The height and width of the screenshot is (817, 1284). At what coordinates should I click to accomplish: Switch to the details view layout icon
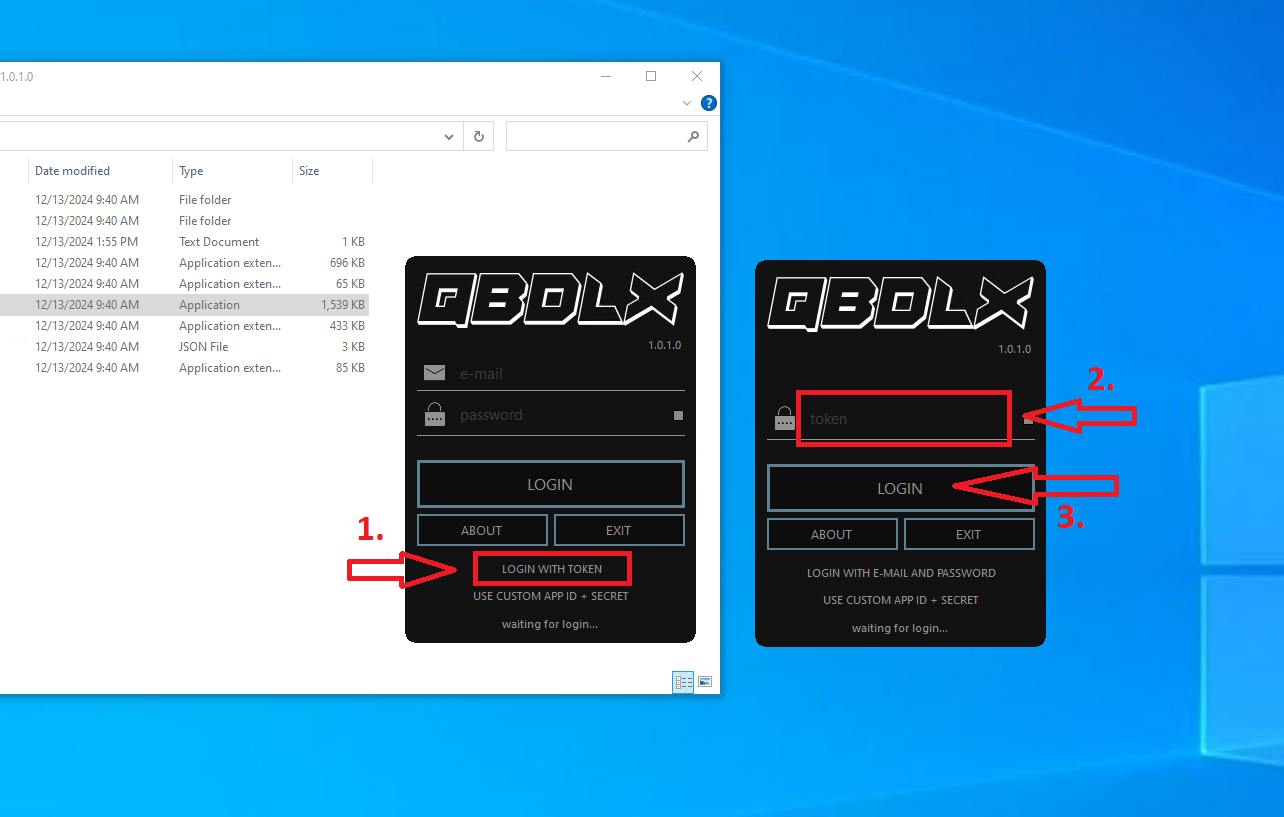(684, 682)
